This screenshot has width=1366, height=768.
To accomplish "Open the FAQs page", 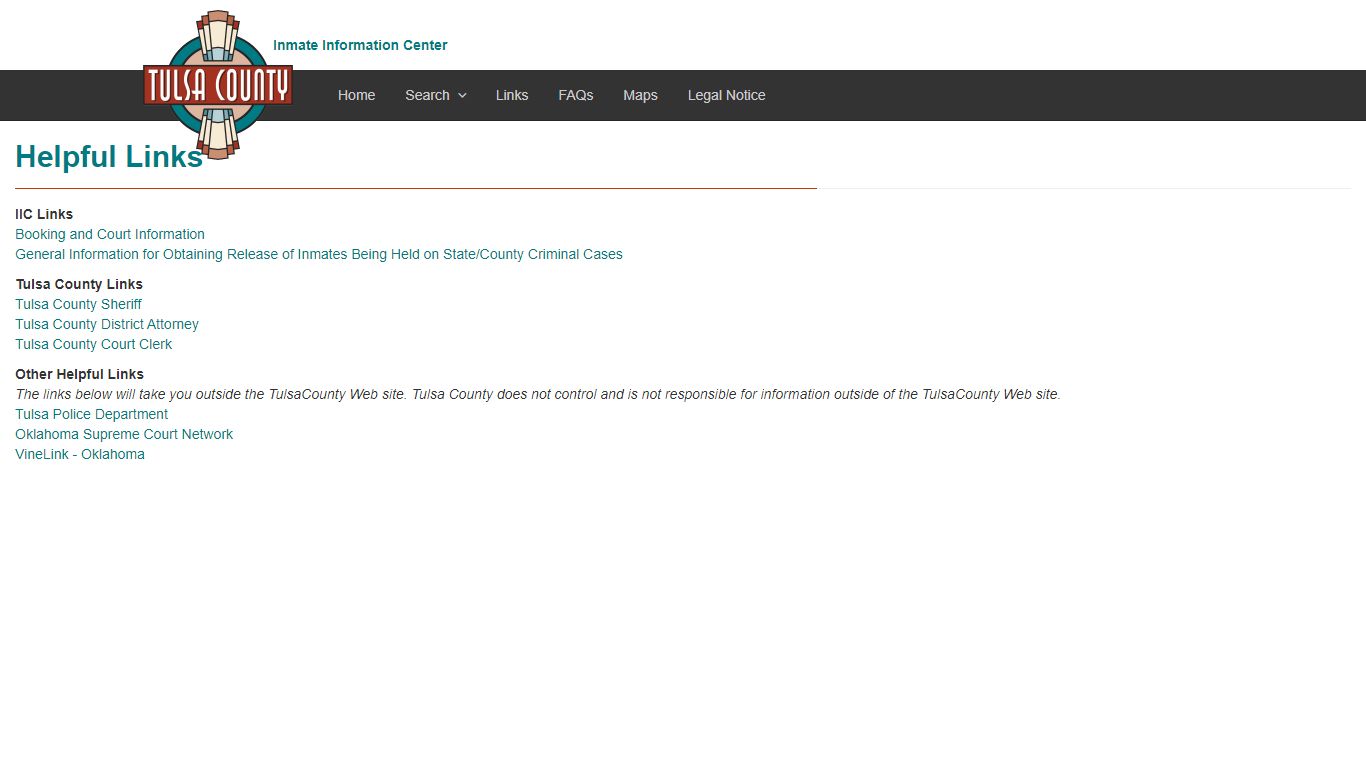I will pos(576,95).
